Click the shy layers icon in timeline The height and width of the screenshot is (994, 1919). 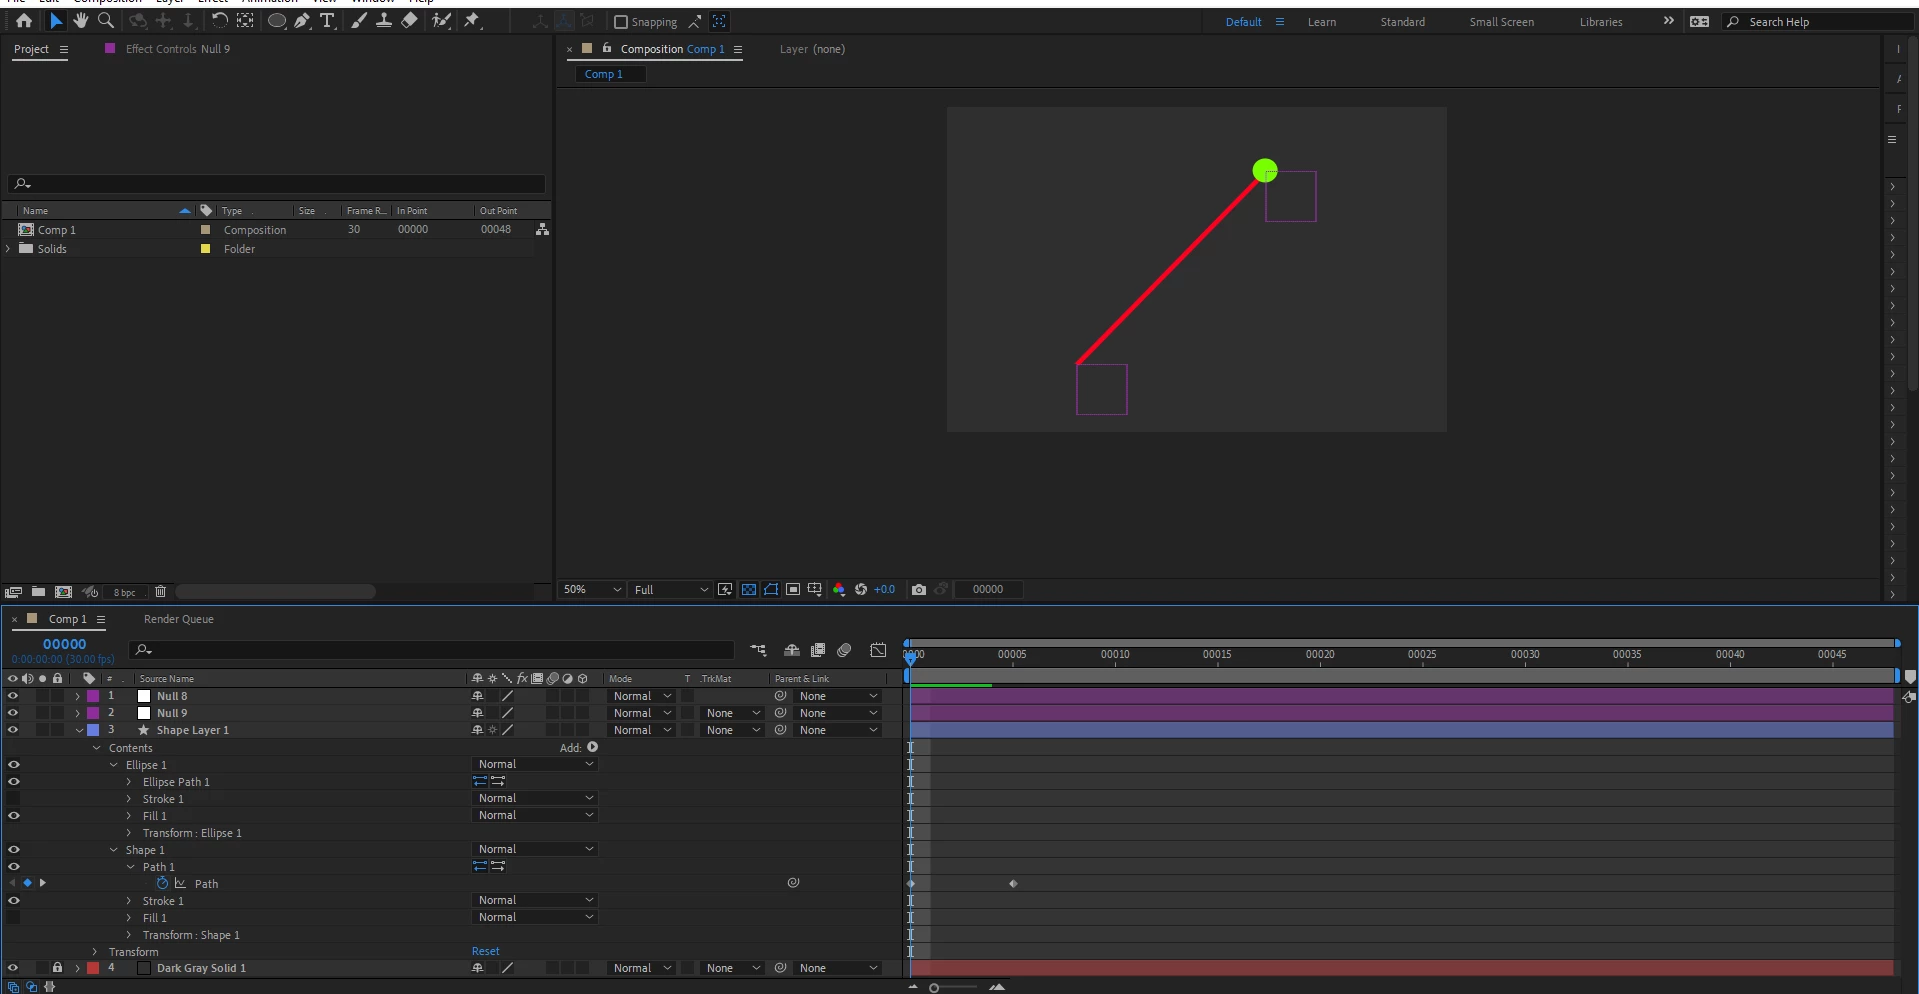click(x=792, y=651)
